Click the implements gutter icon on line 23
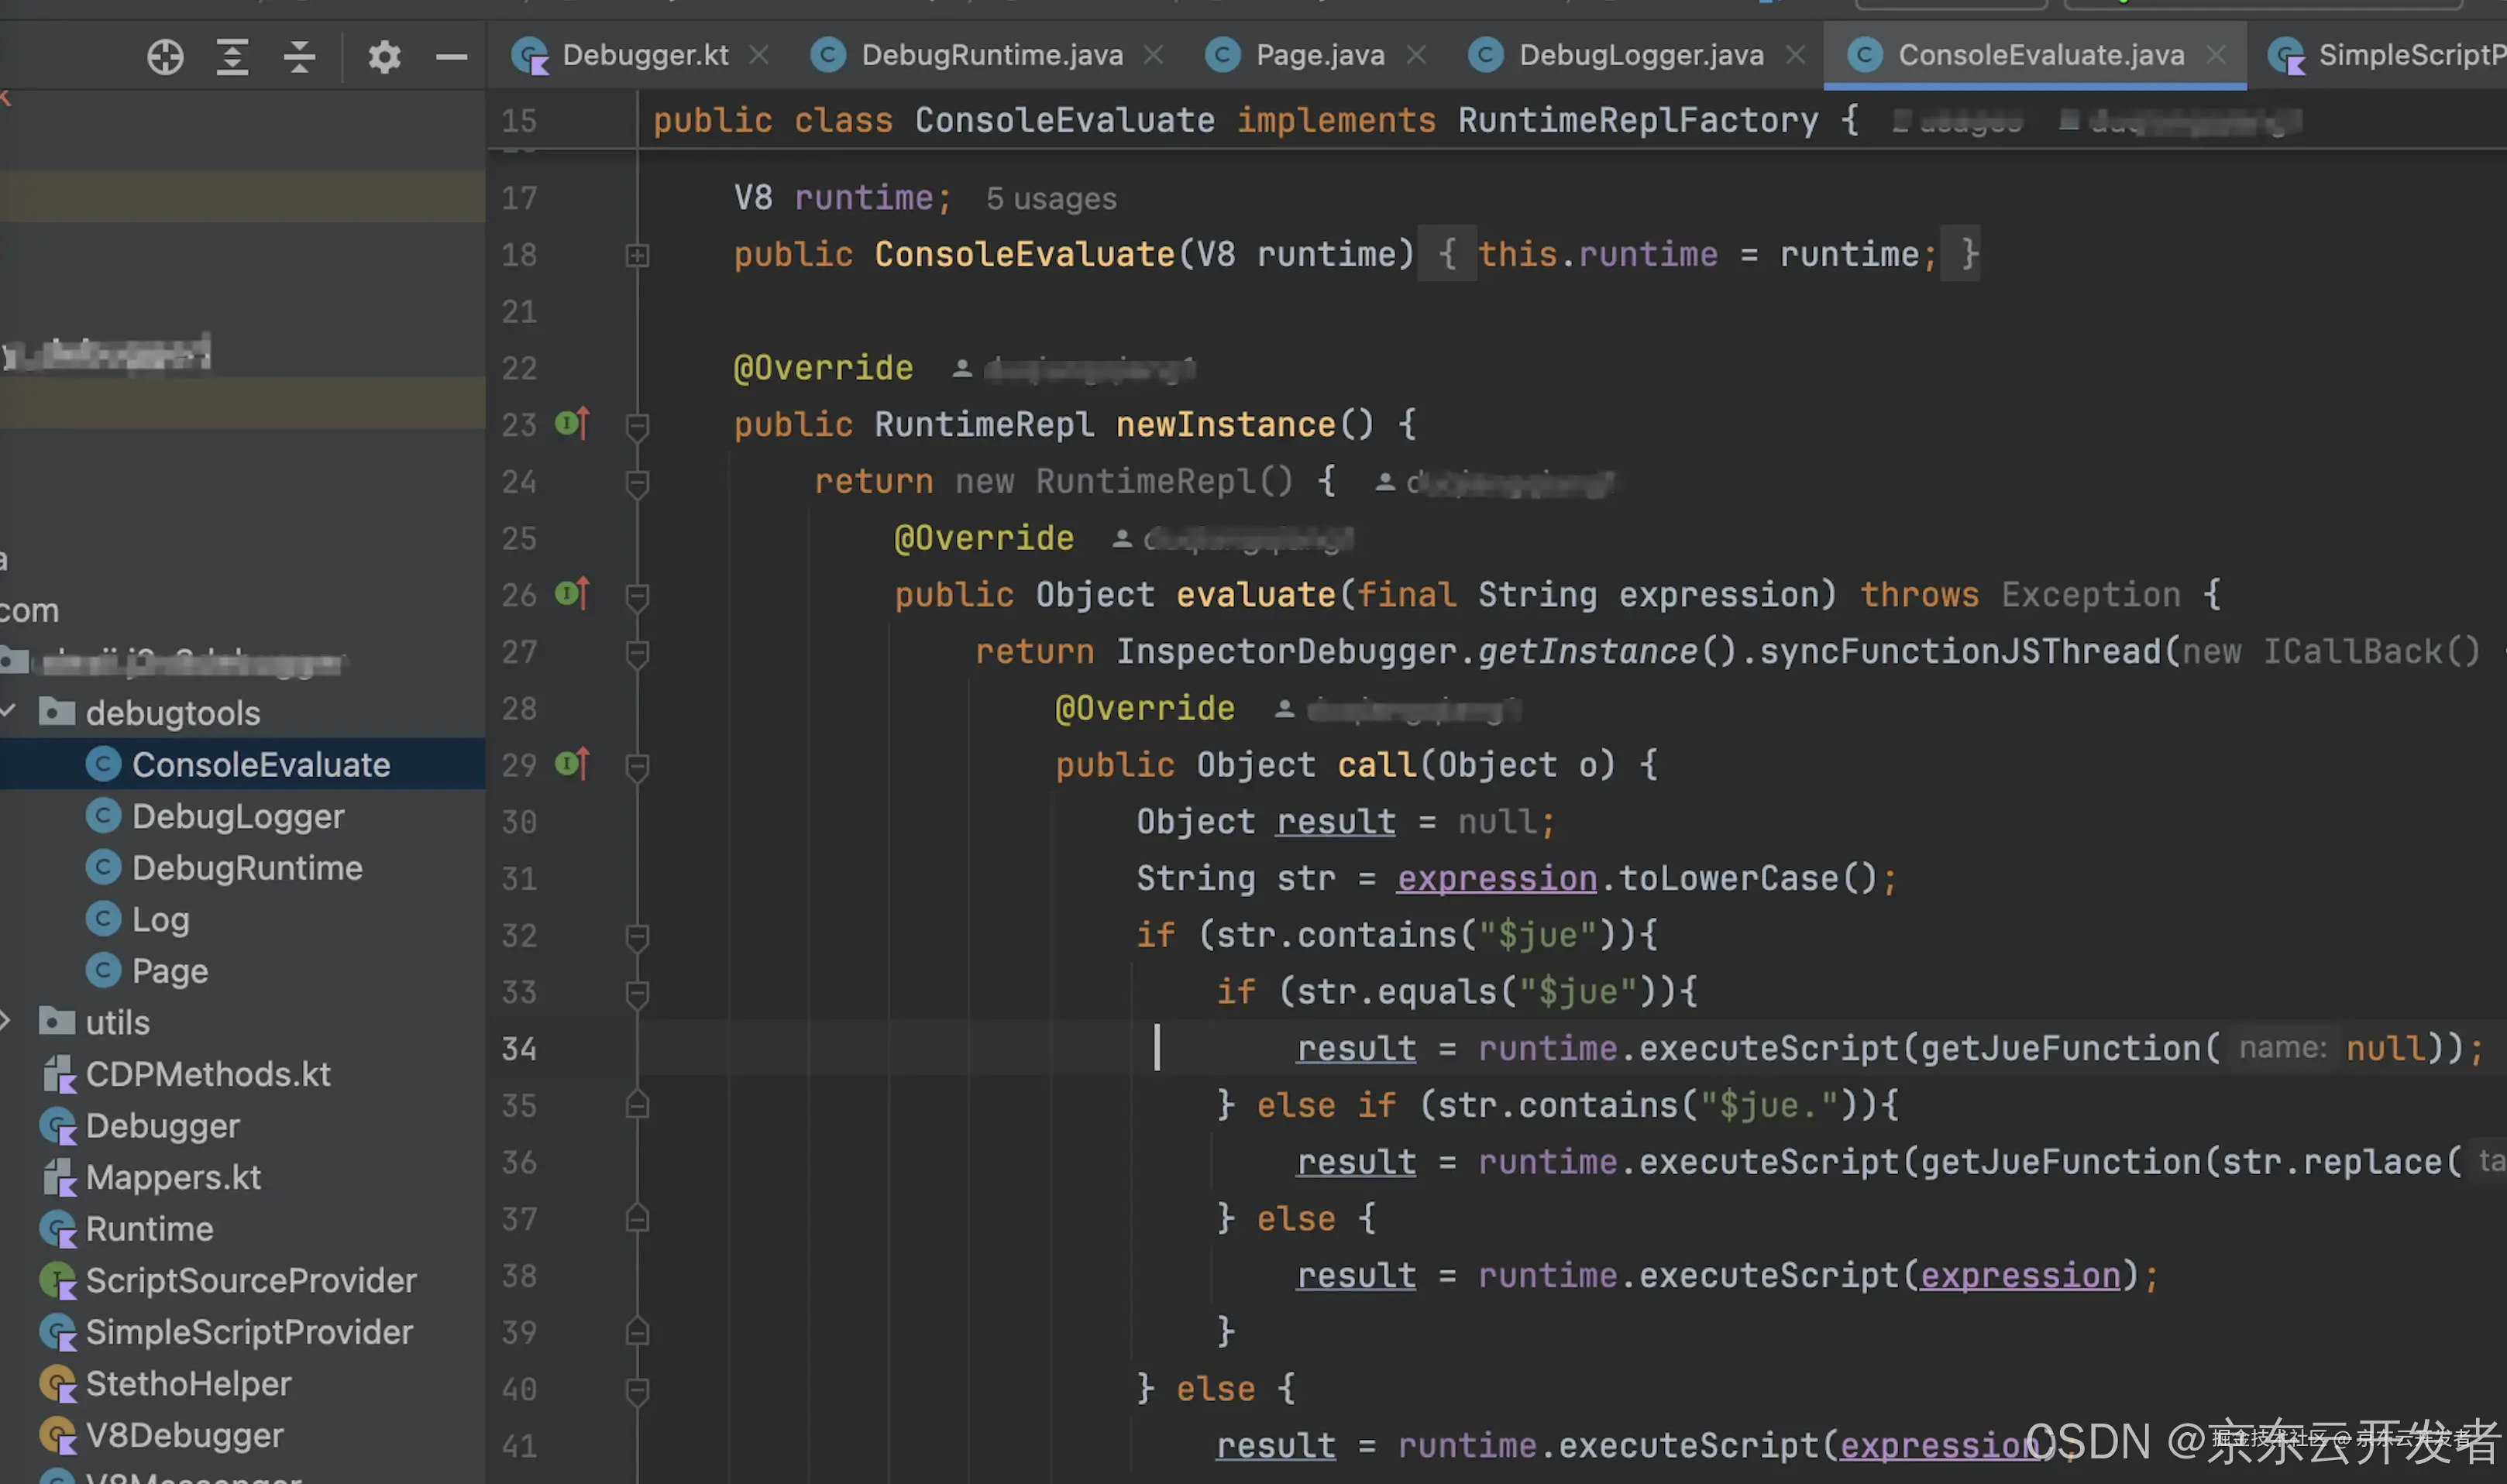Viewport: 2507px width, 1484px height. point(572,424)
